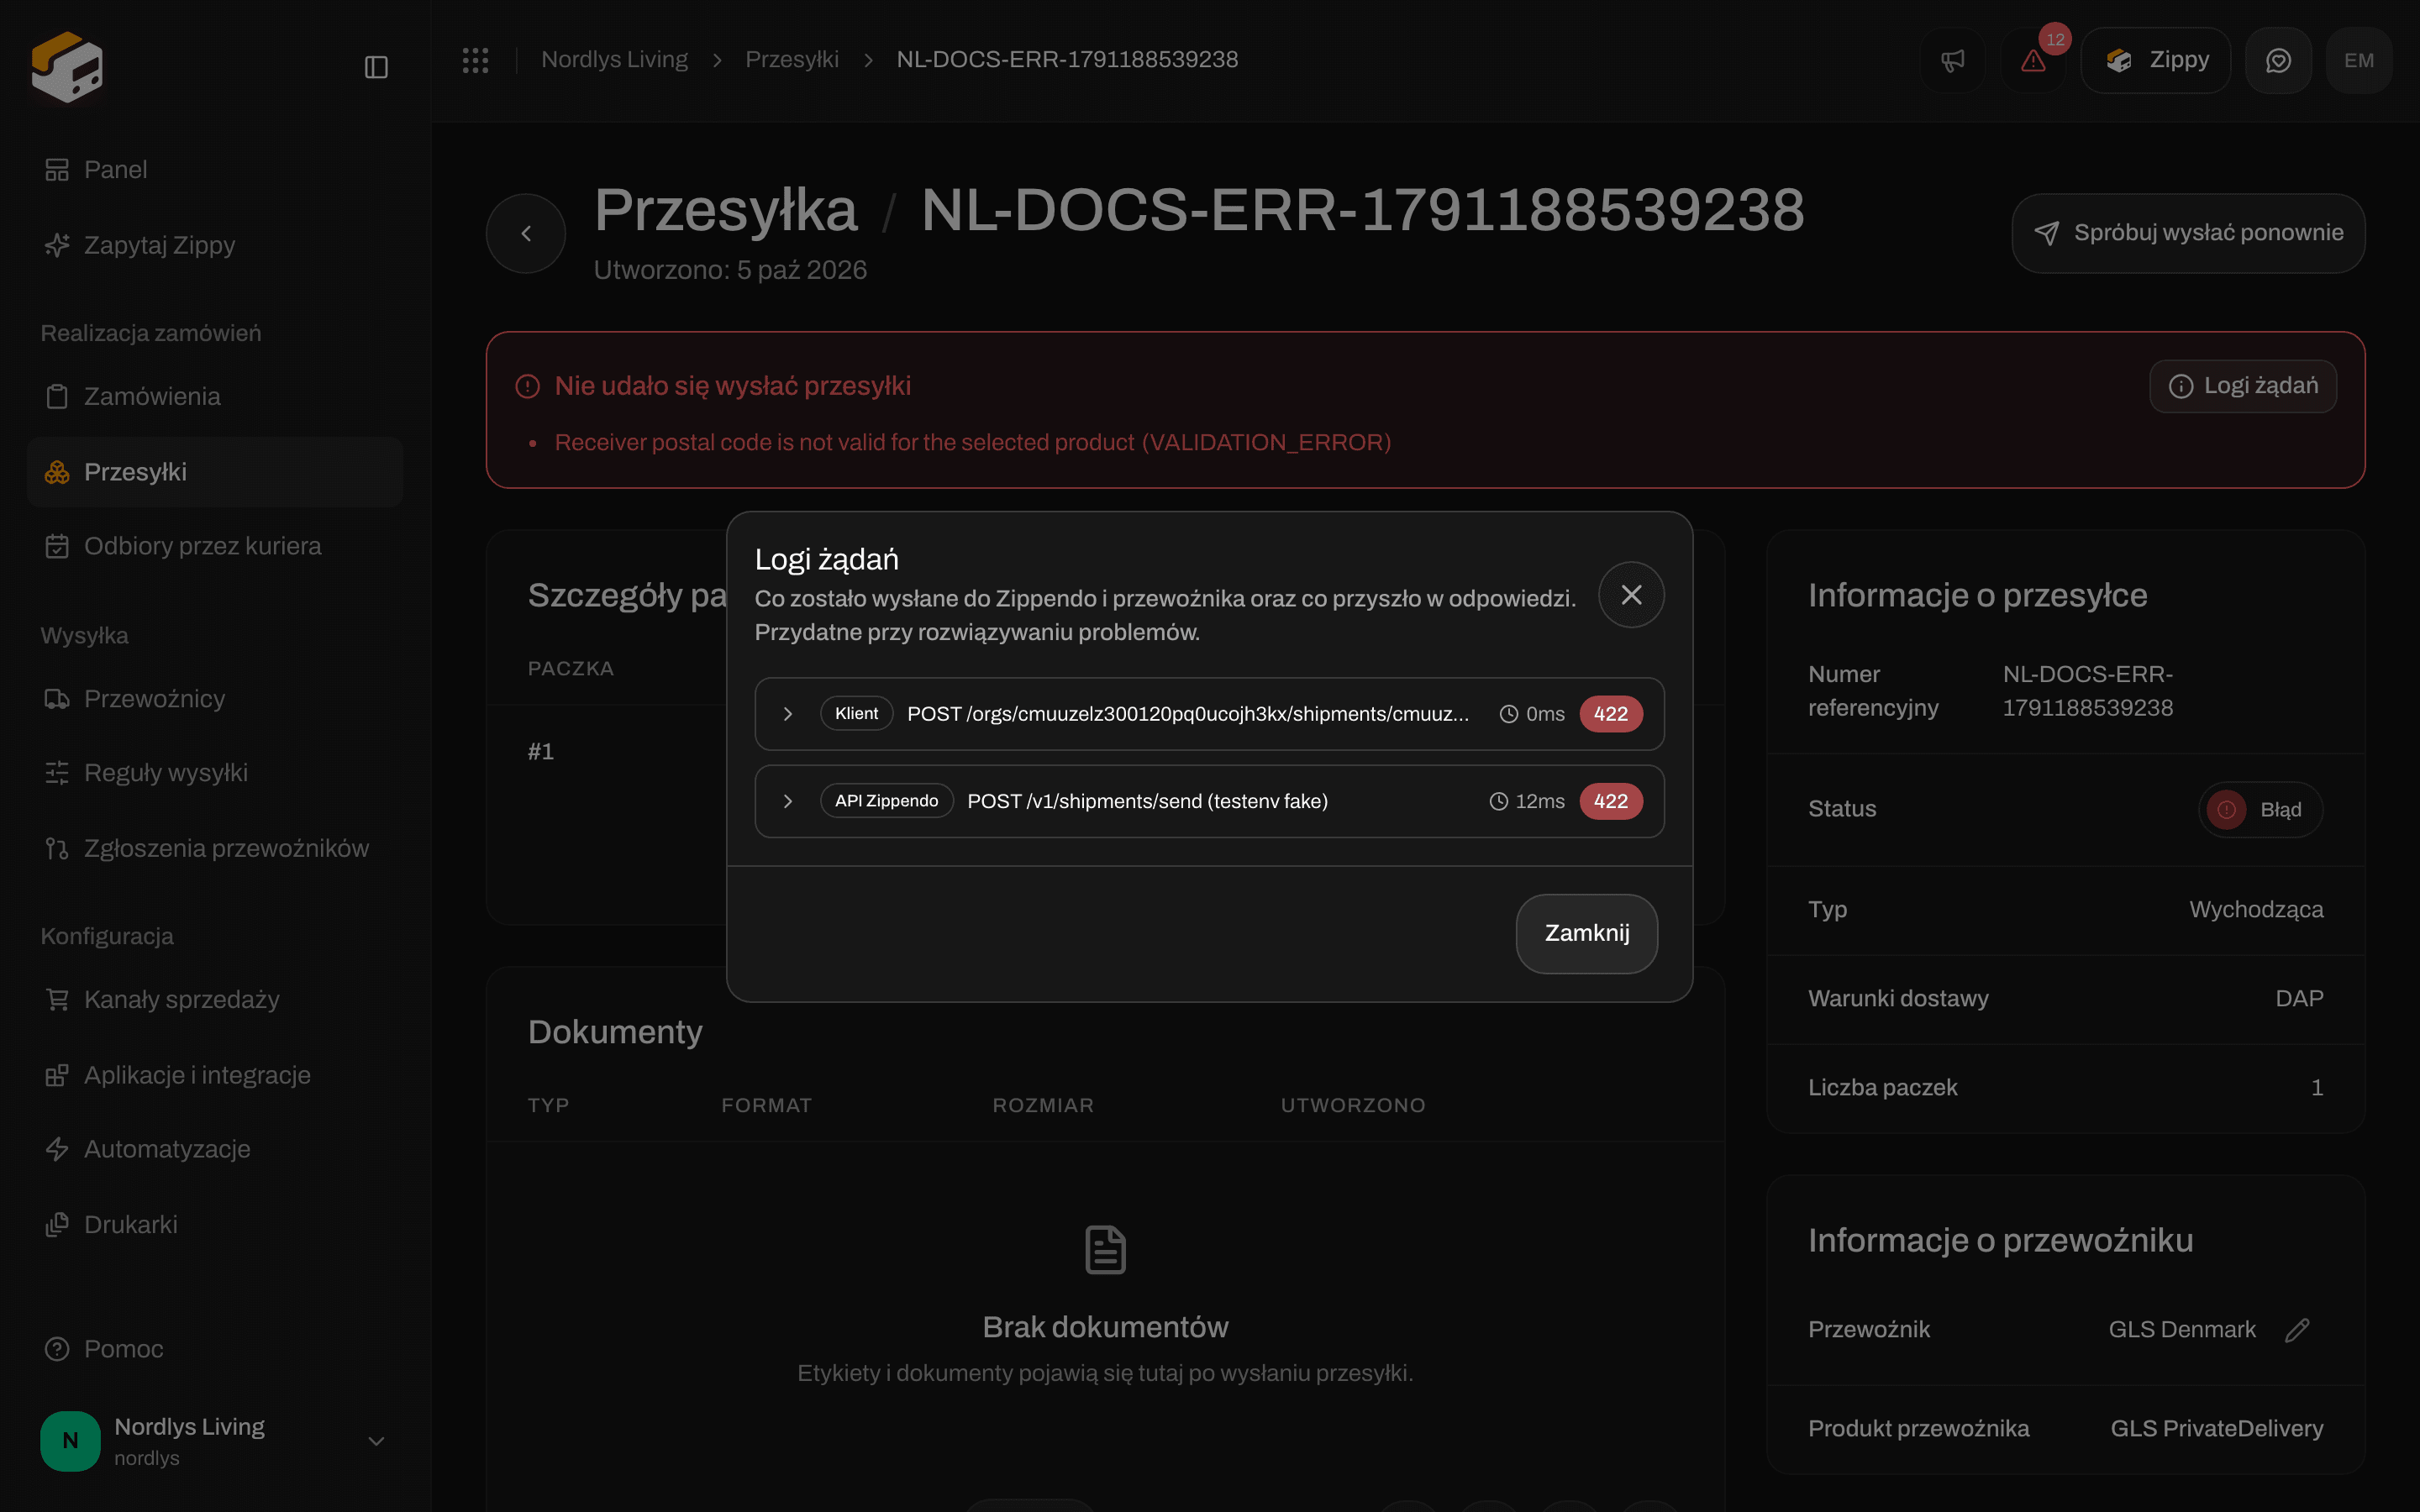Viewport: 2420px width, 1512px height.
Task: Go to Panel in the sidebar
Action: (215, 170)
